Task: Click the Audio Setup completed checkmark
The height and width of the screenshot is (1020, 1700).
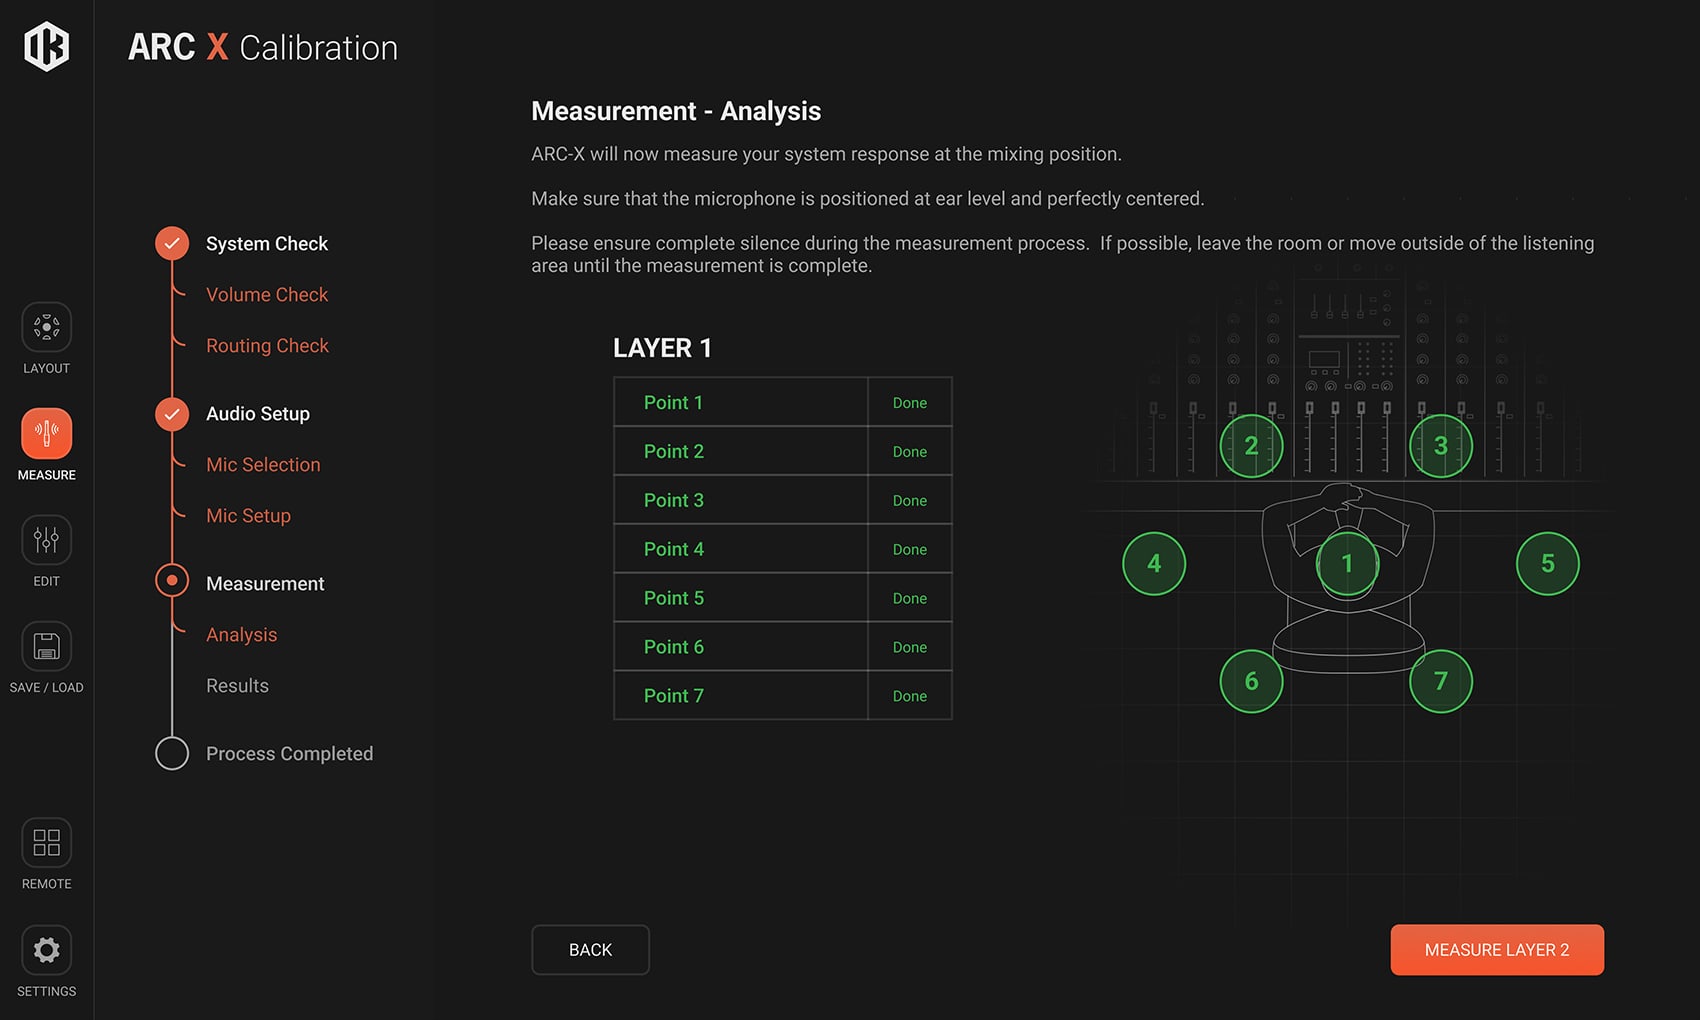Action: pos(172,414)
